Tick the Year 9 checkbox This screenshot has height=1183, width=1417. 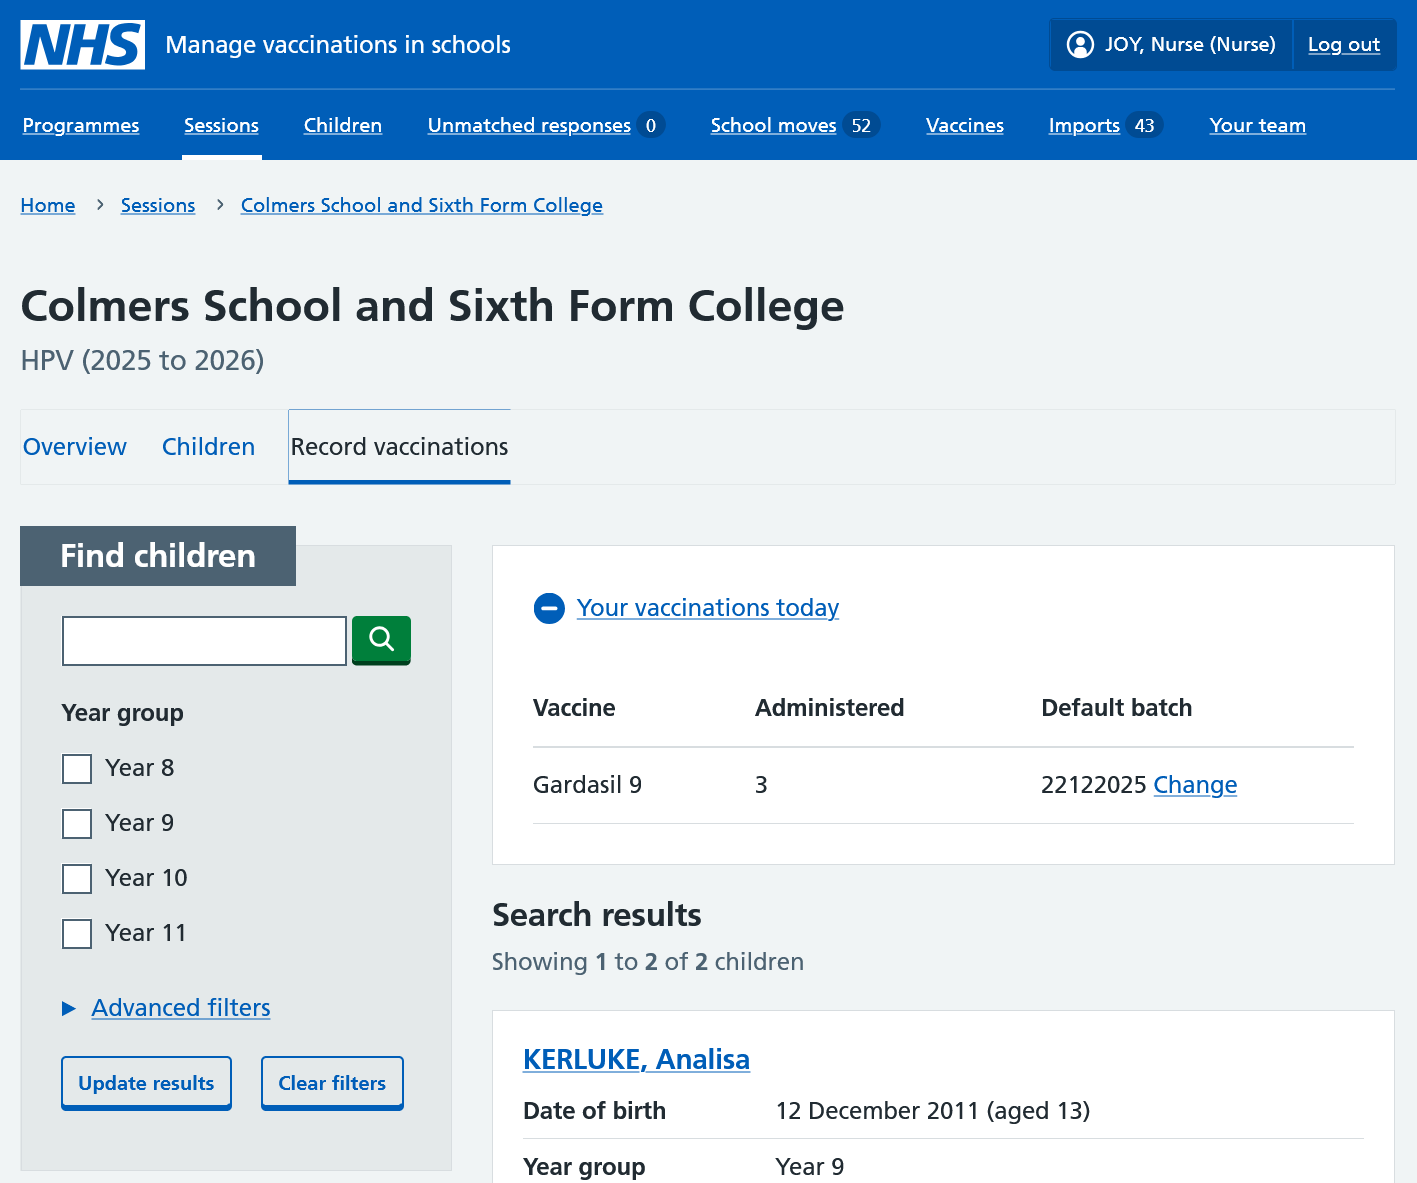(77, 824)
